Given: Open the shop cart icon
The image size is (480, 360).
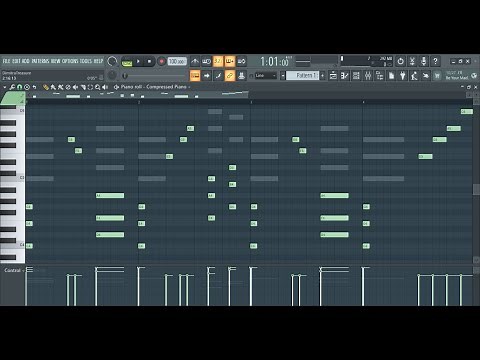Looking at the screenshot, I should click(437, 76).
